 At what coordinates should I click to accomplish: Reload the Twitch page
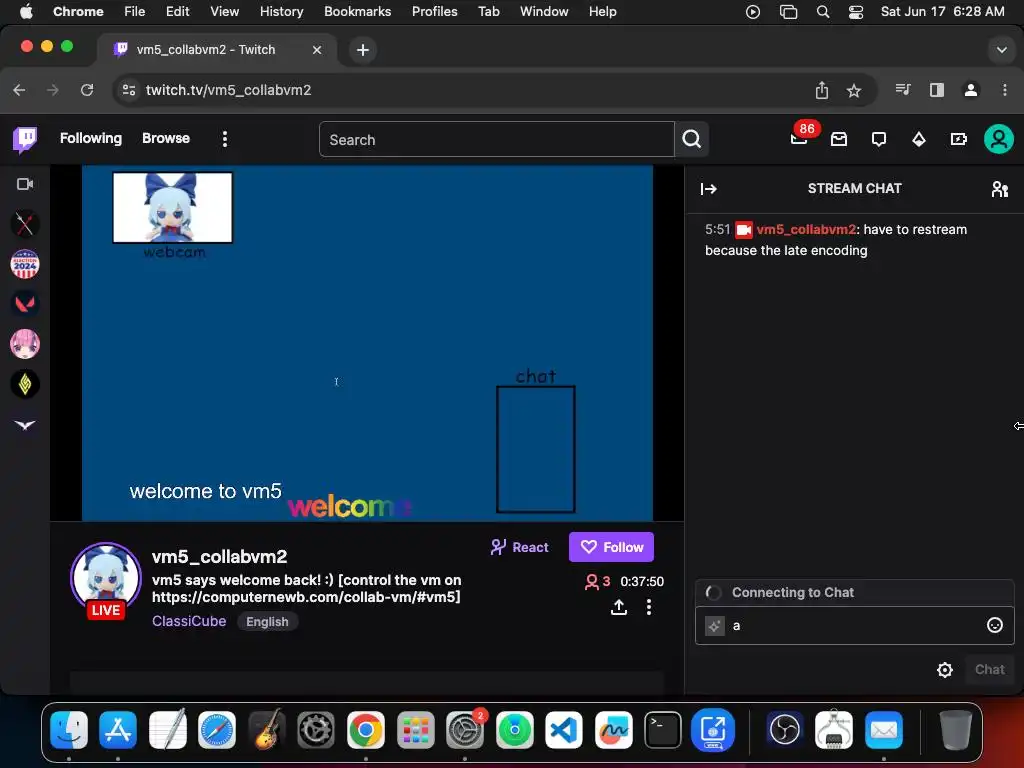pyautogui.click(x=87, y=90)
